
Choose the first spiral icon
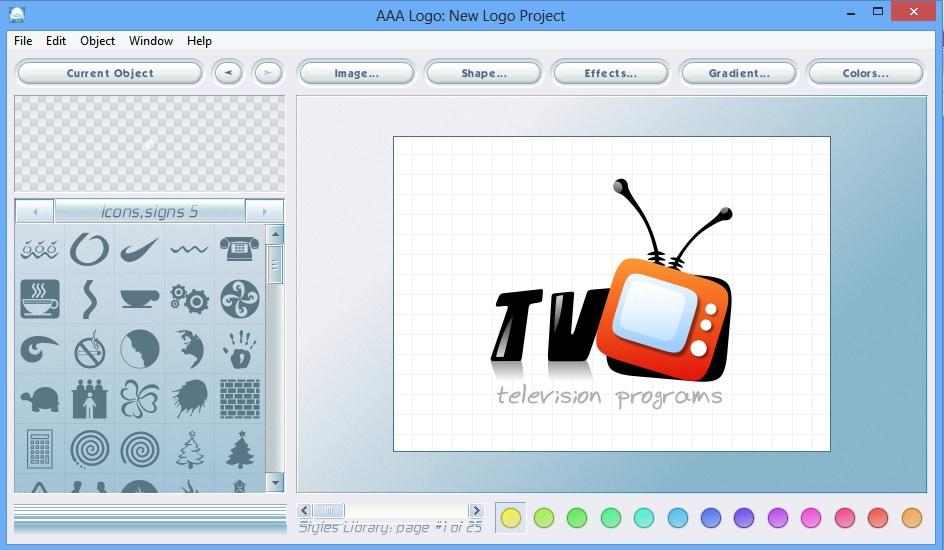click(x=90, y=449)
